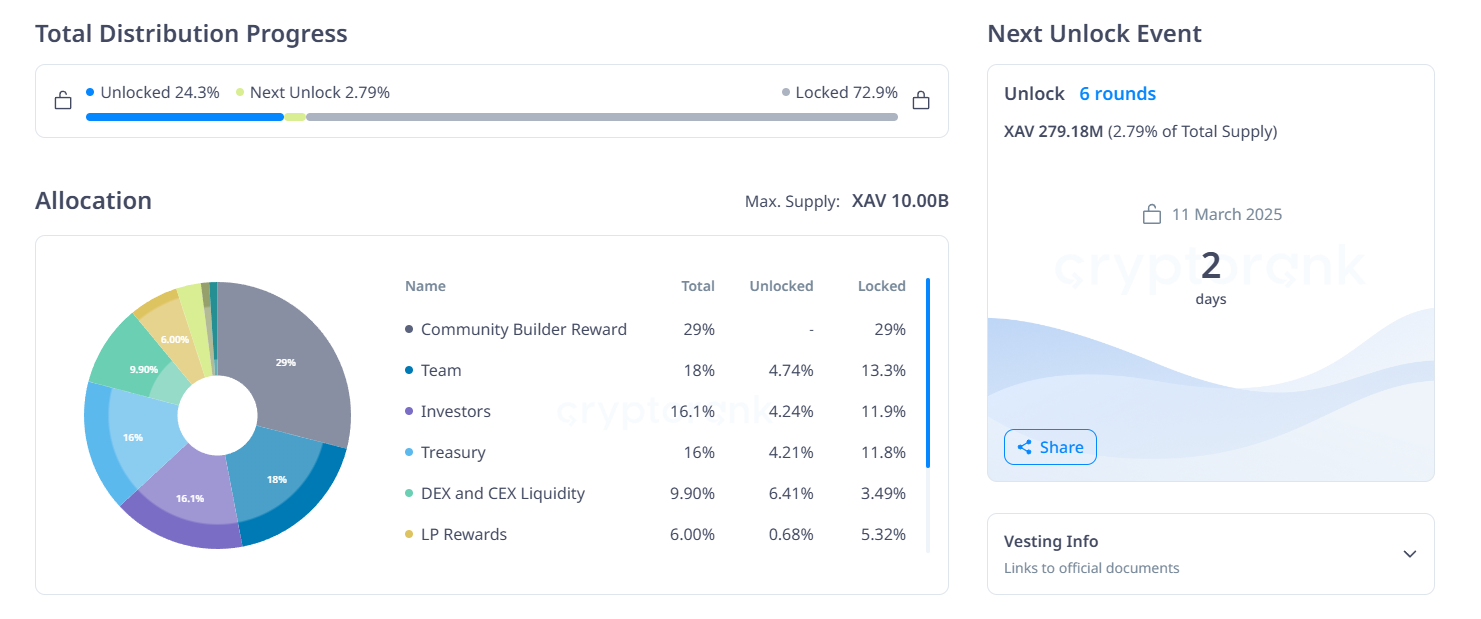
Task: Click the locked padlock icon after the progress bar
Action: 921,100
